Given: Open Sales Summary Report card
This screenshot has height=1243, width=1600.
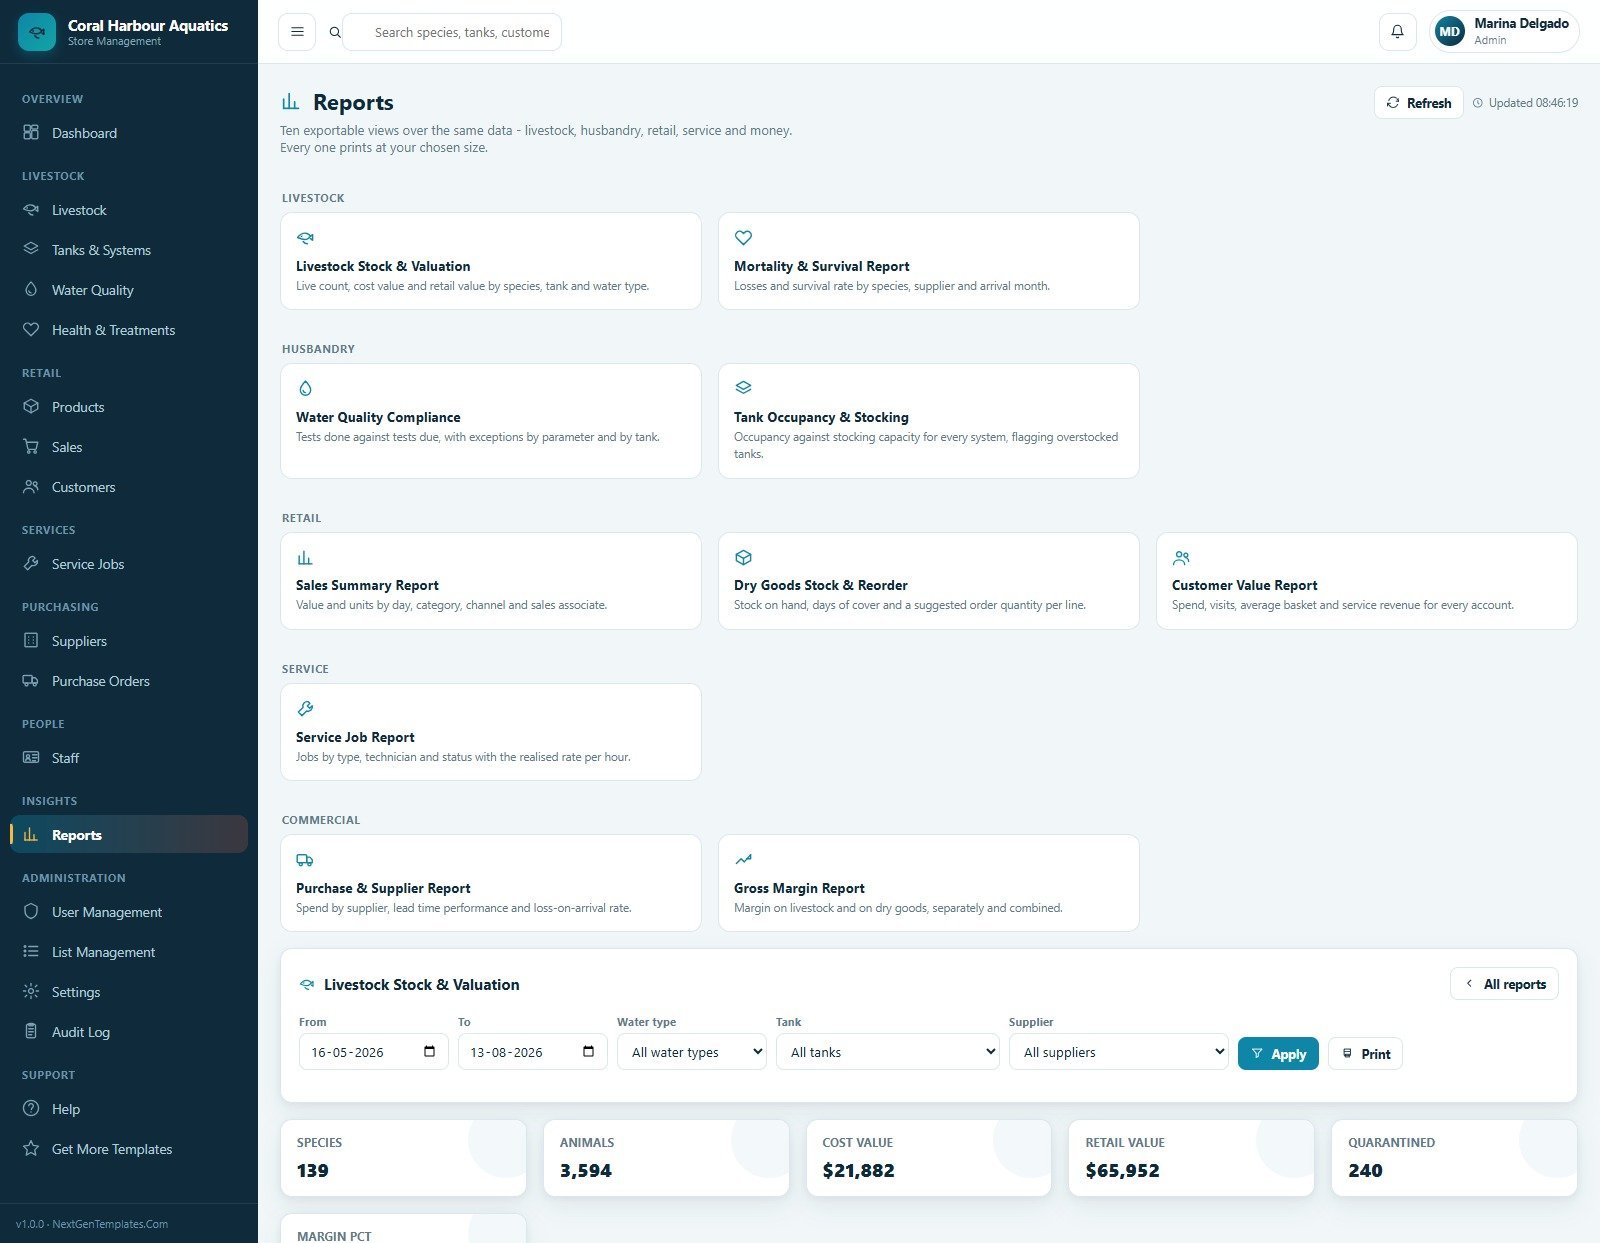Looking at the screenshot, I should click(x=490, y=580).
